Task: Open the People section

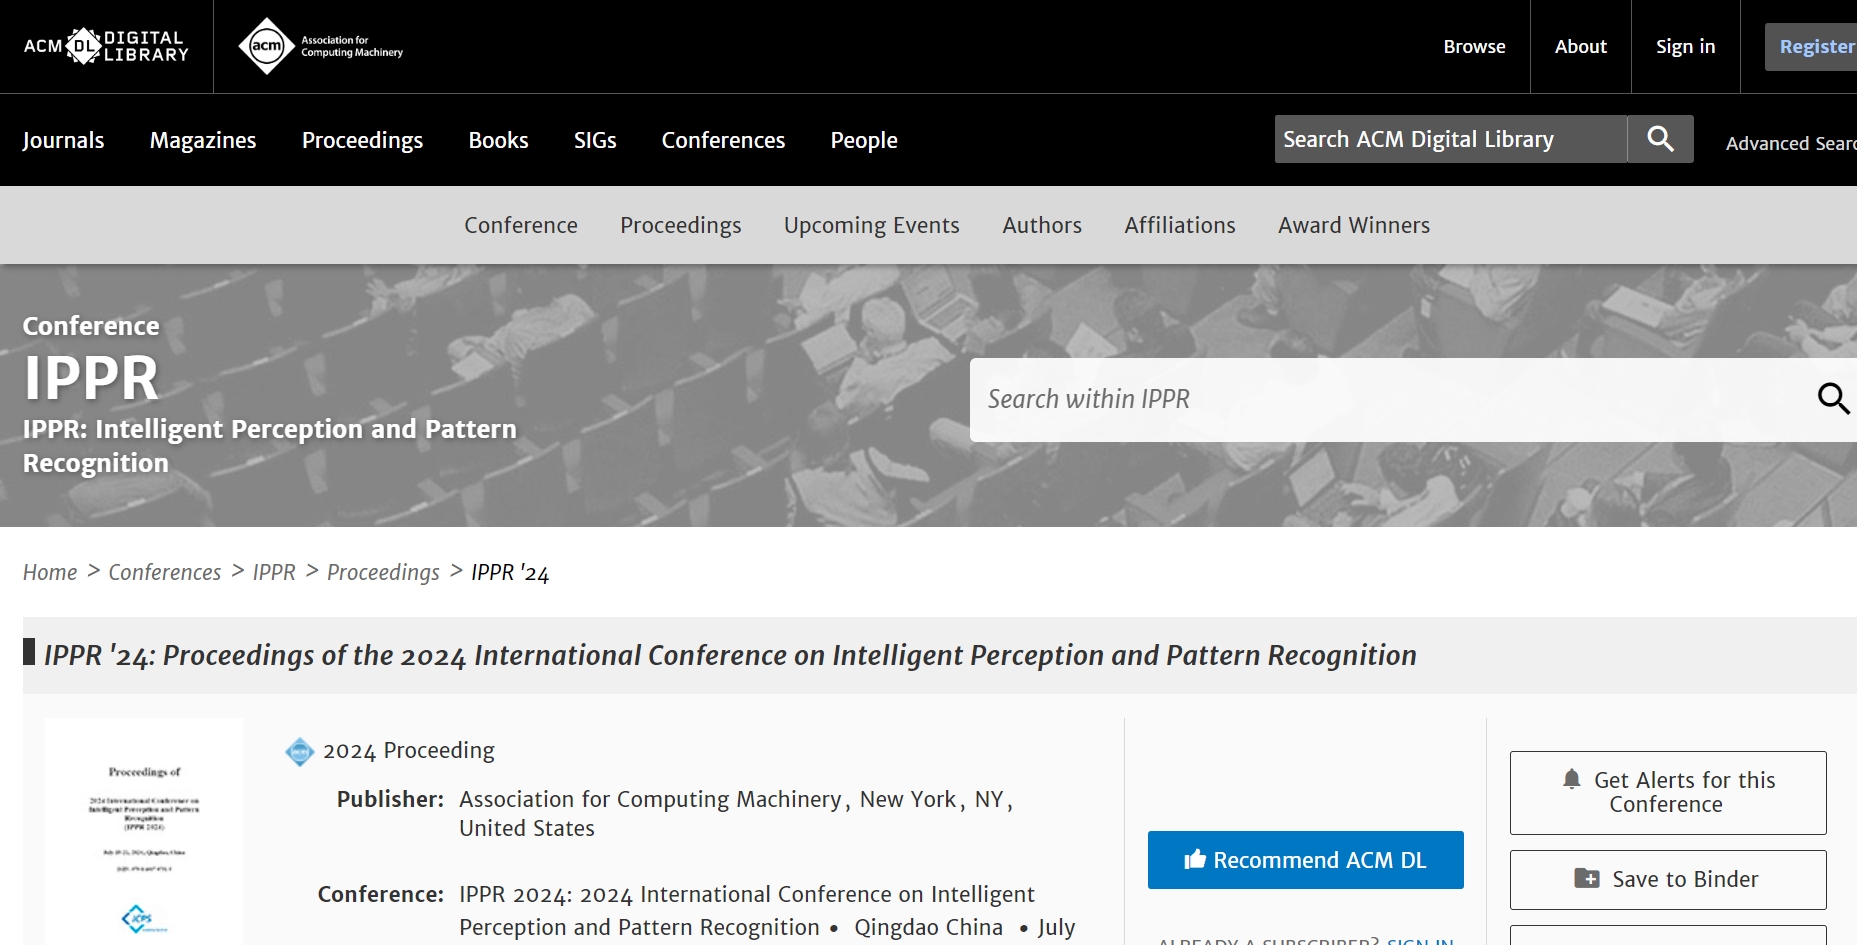Action: coord(864,140)
